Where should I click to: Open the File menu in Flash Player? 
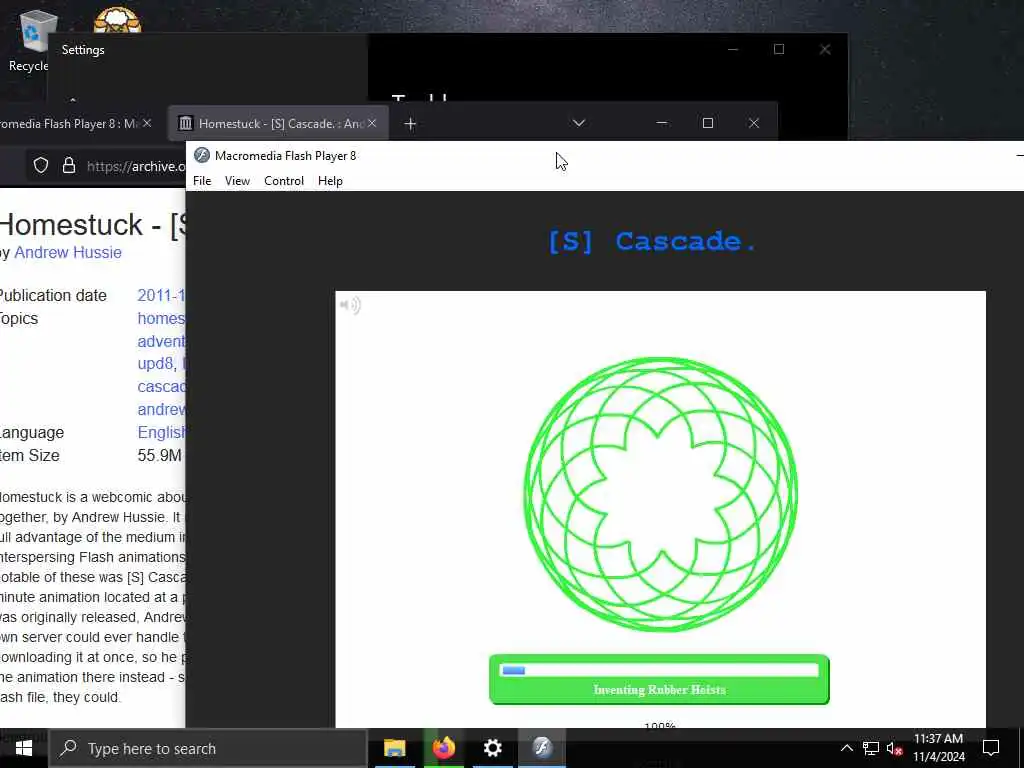coord(202,181)
